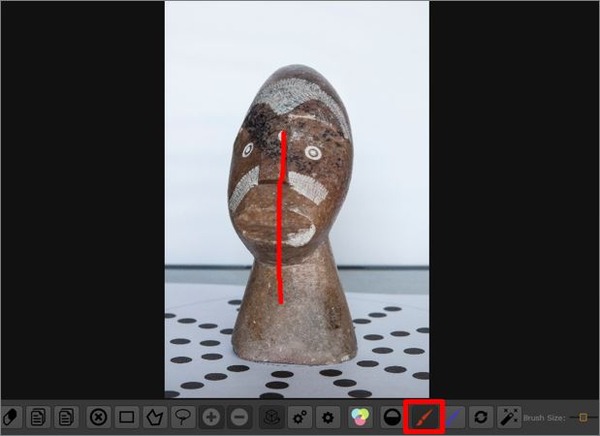Click the circled X clear selection icon
Image resolution: width=600 pixels, height=436 pixels.
coord(98,416)
